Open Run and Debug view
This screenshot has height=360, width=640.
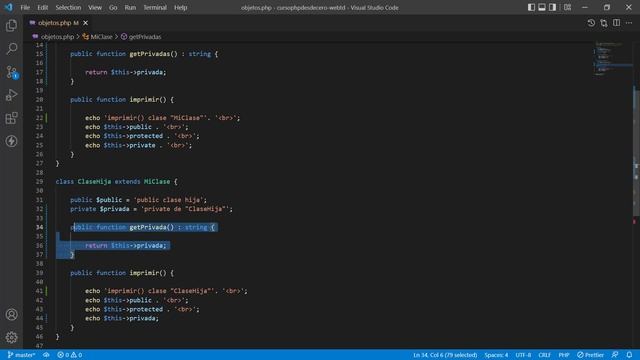point(11,95)
